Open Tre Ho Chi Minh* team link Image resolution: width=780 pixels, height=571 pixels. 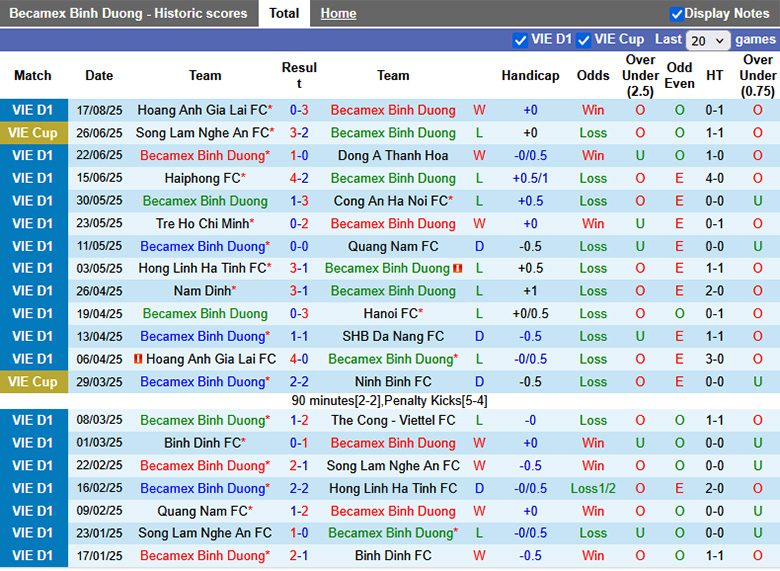pyautogui.click(x=205, y=223)
